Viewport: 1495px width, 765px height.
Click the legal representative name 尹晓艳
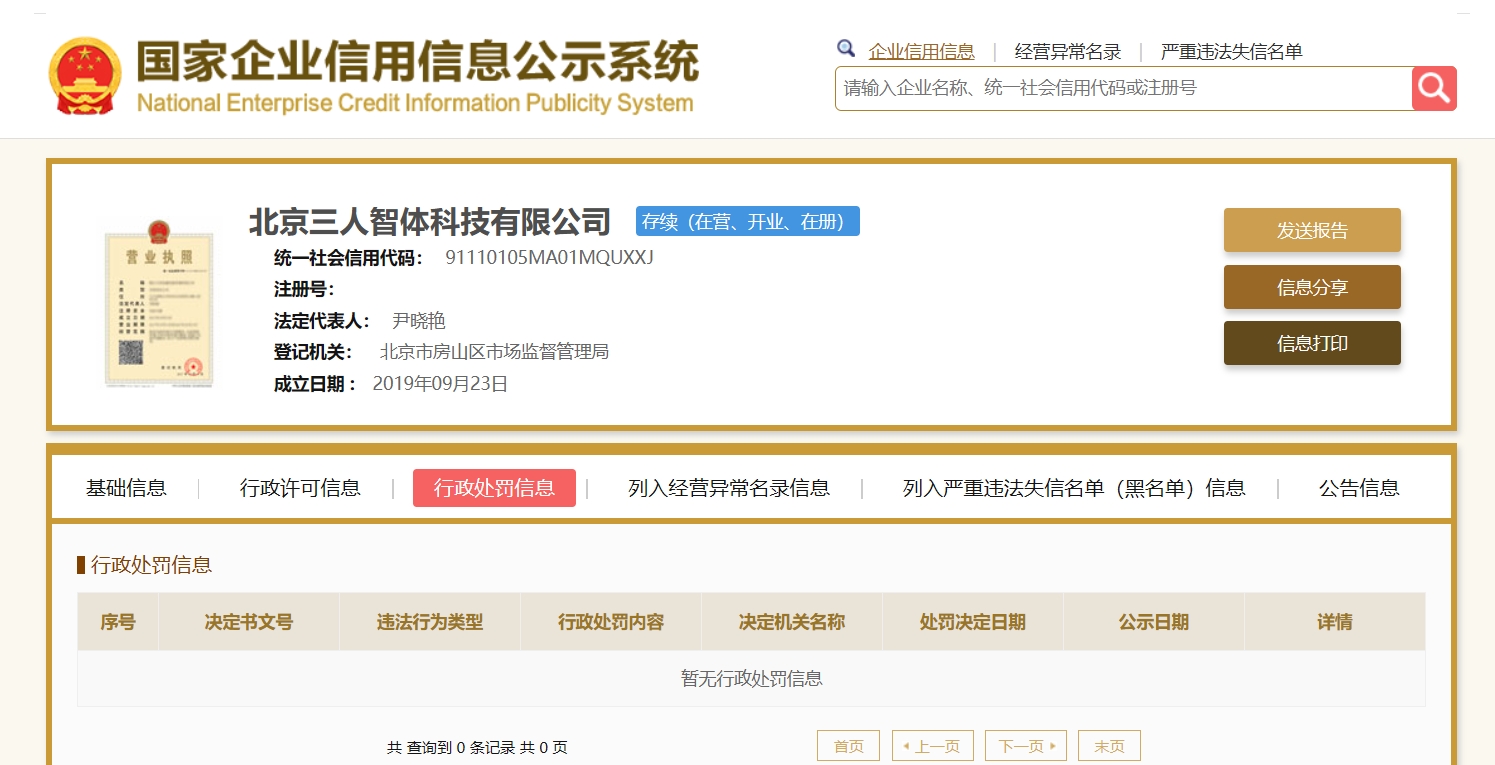click(x=418, y=321)
